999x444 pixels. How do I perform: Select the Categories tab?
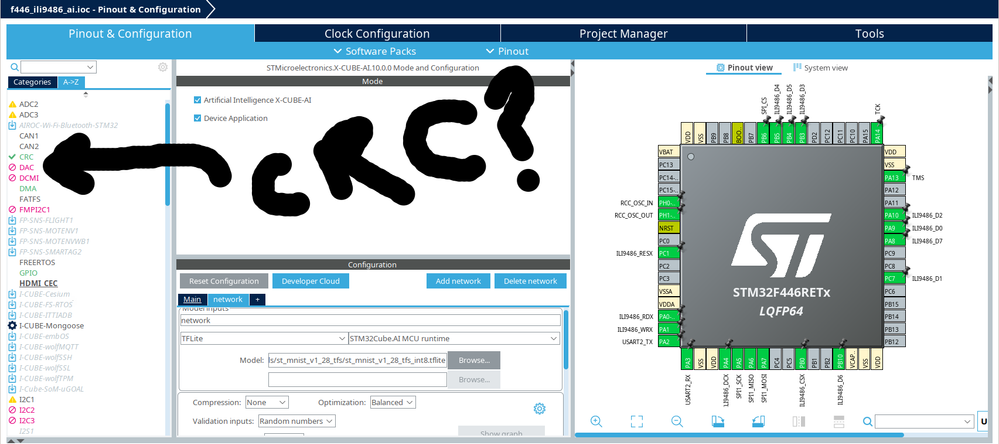point(32,82)
